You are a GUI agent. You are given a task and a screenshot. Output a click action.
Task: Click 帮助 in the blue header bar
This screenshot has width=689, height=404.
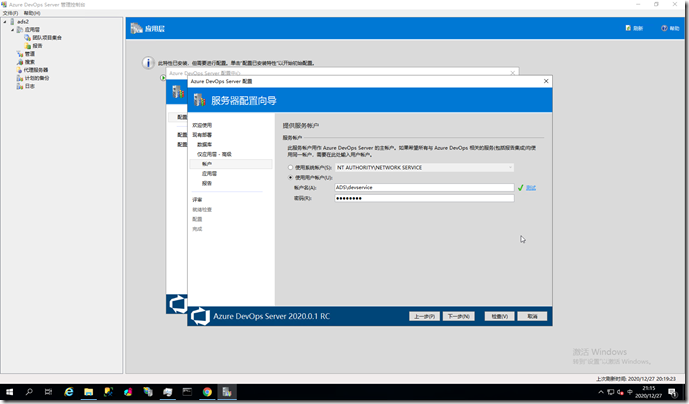pos(670,28)
